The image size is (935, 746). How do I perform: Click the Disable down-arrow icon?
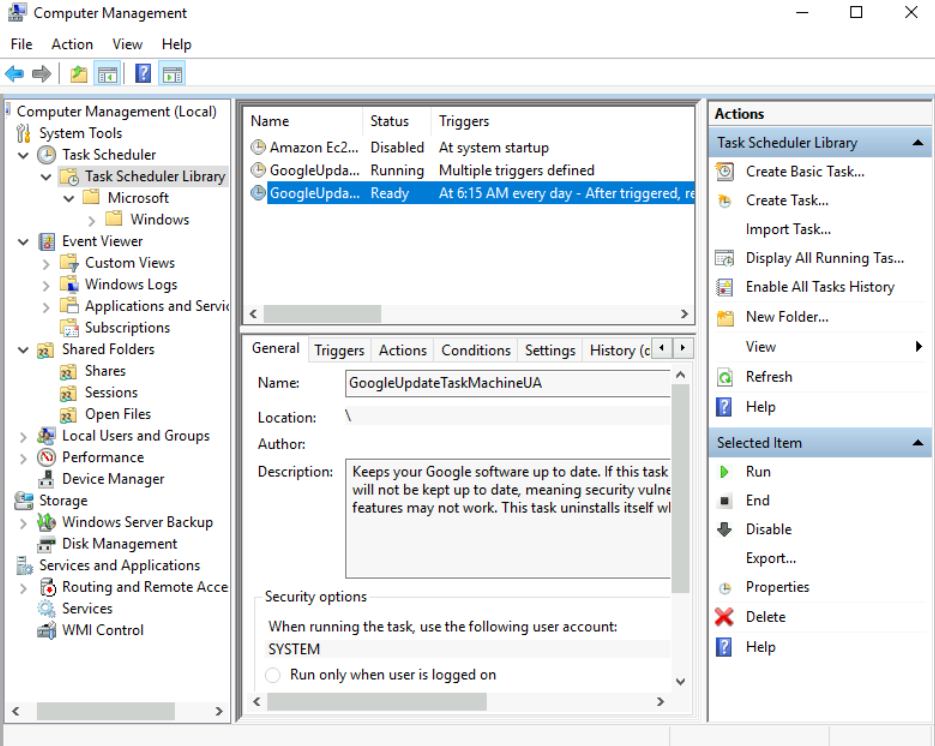725,530
